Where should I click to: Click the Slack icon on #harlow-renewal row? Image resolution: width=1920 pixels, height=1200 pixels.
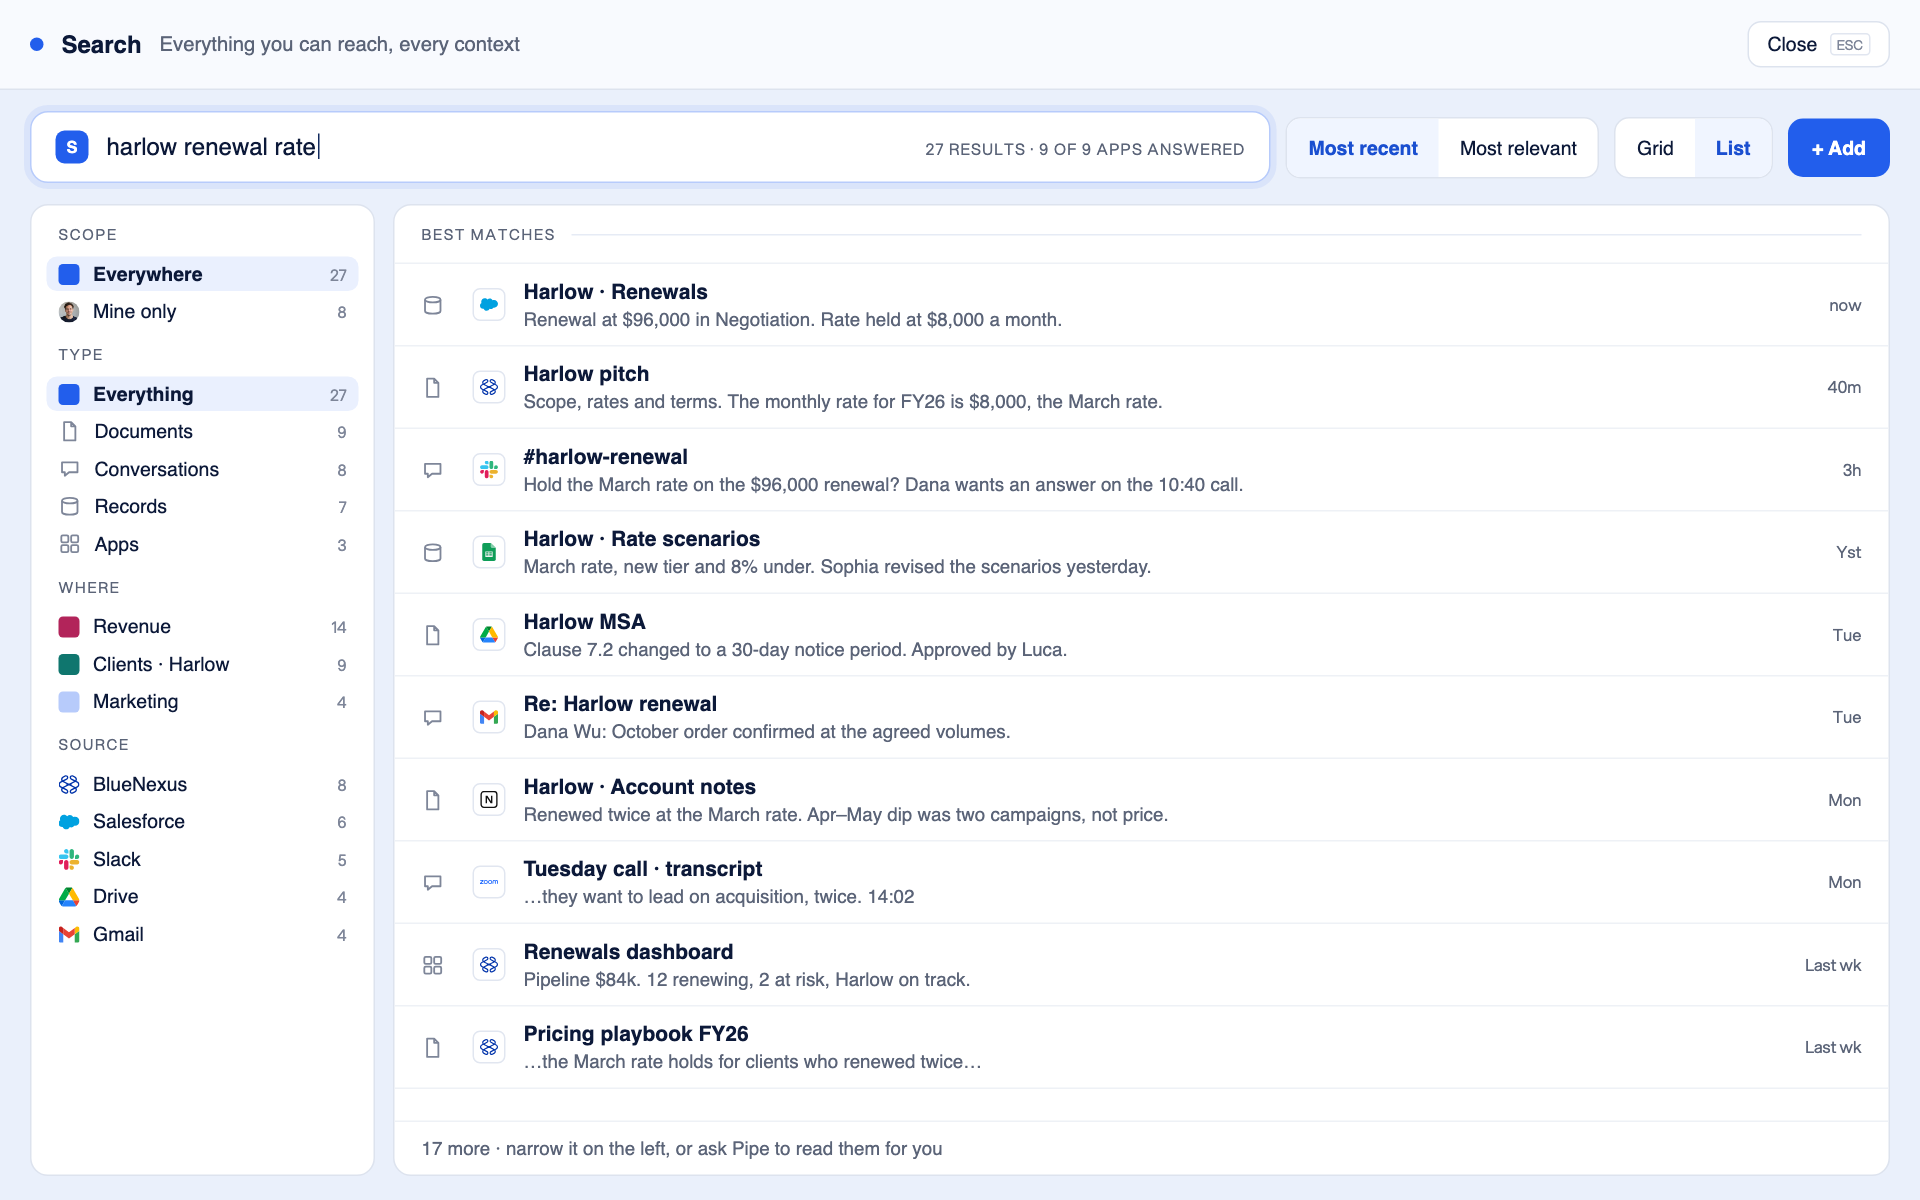489,470
